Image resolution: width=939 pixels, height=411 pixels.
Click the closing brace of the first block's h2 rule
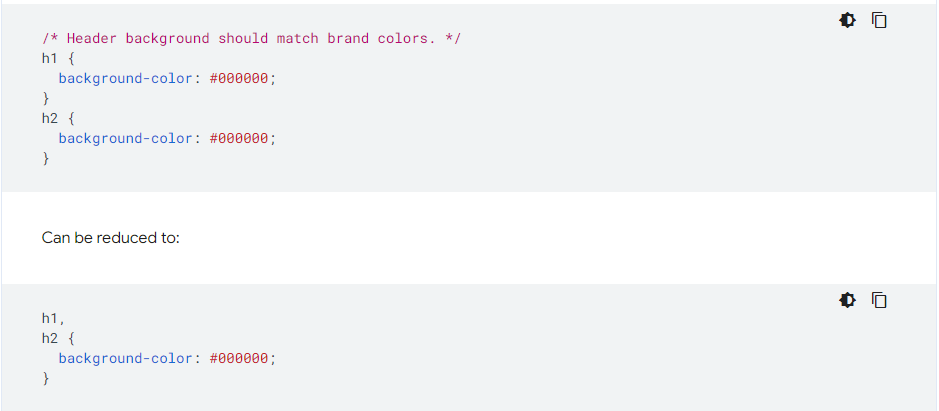pos(46,158)
